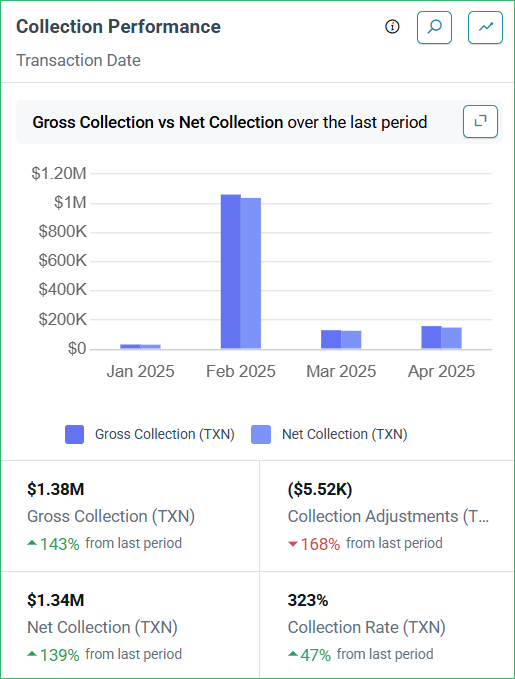Viewport: 515px width, 679px height.
Task: Open the magnifier search button
Action: (x=434, y=28)
